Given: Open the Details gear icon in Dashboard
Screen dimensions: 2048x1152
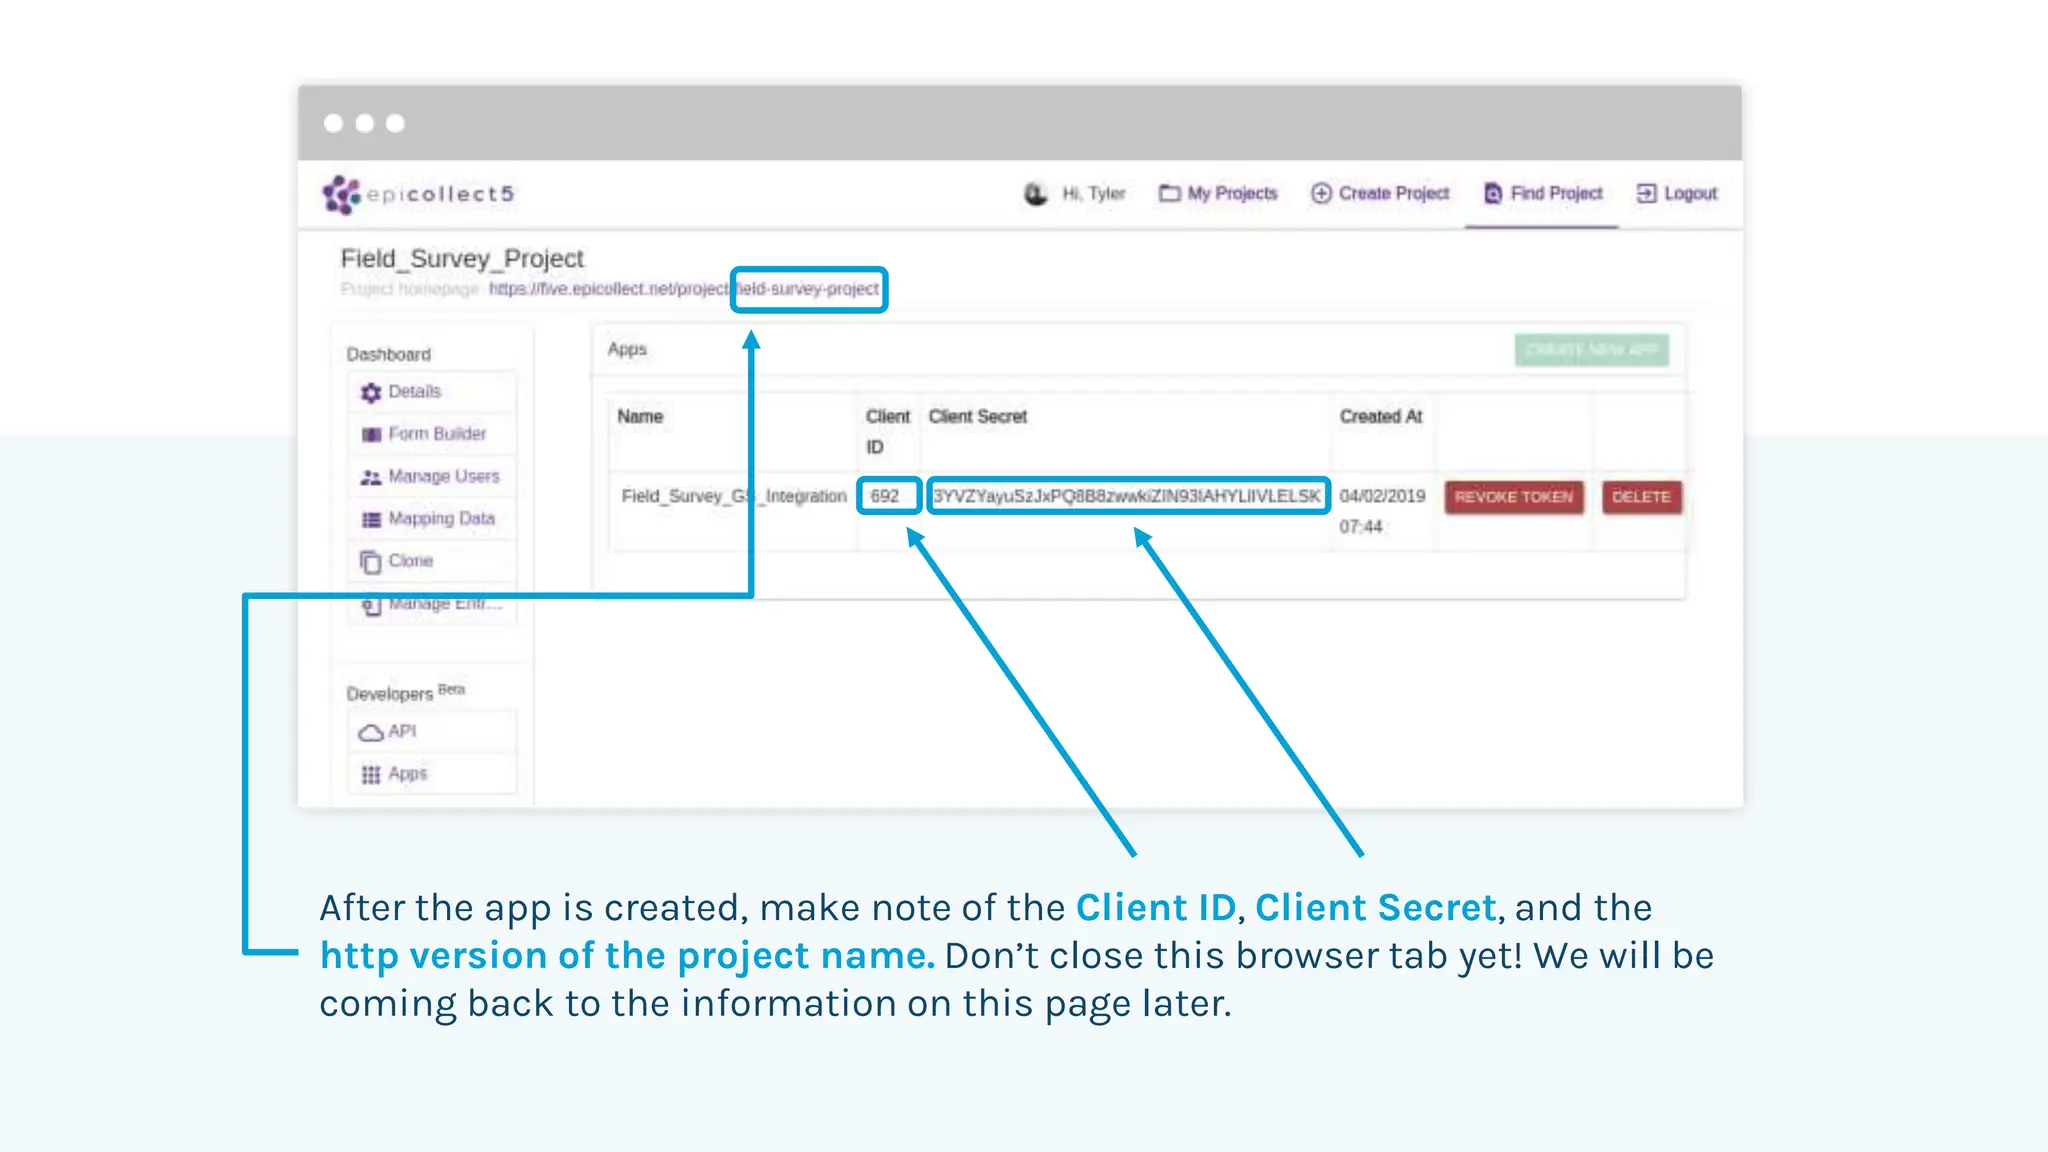Looking at the screenshot, I should tap(371, 392).
